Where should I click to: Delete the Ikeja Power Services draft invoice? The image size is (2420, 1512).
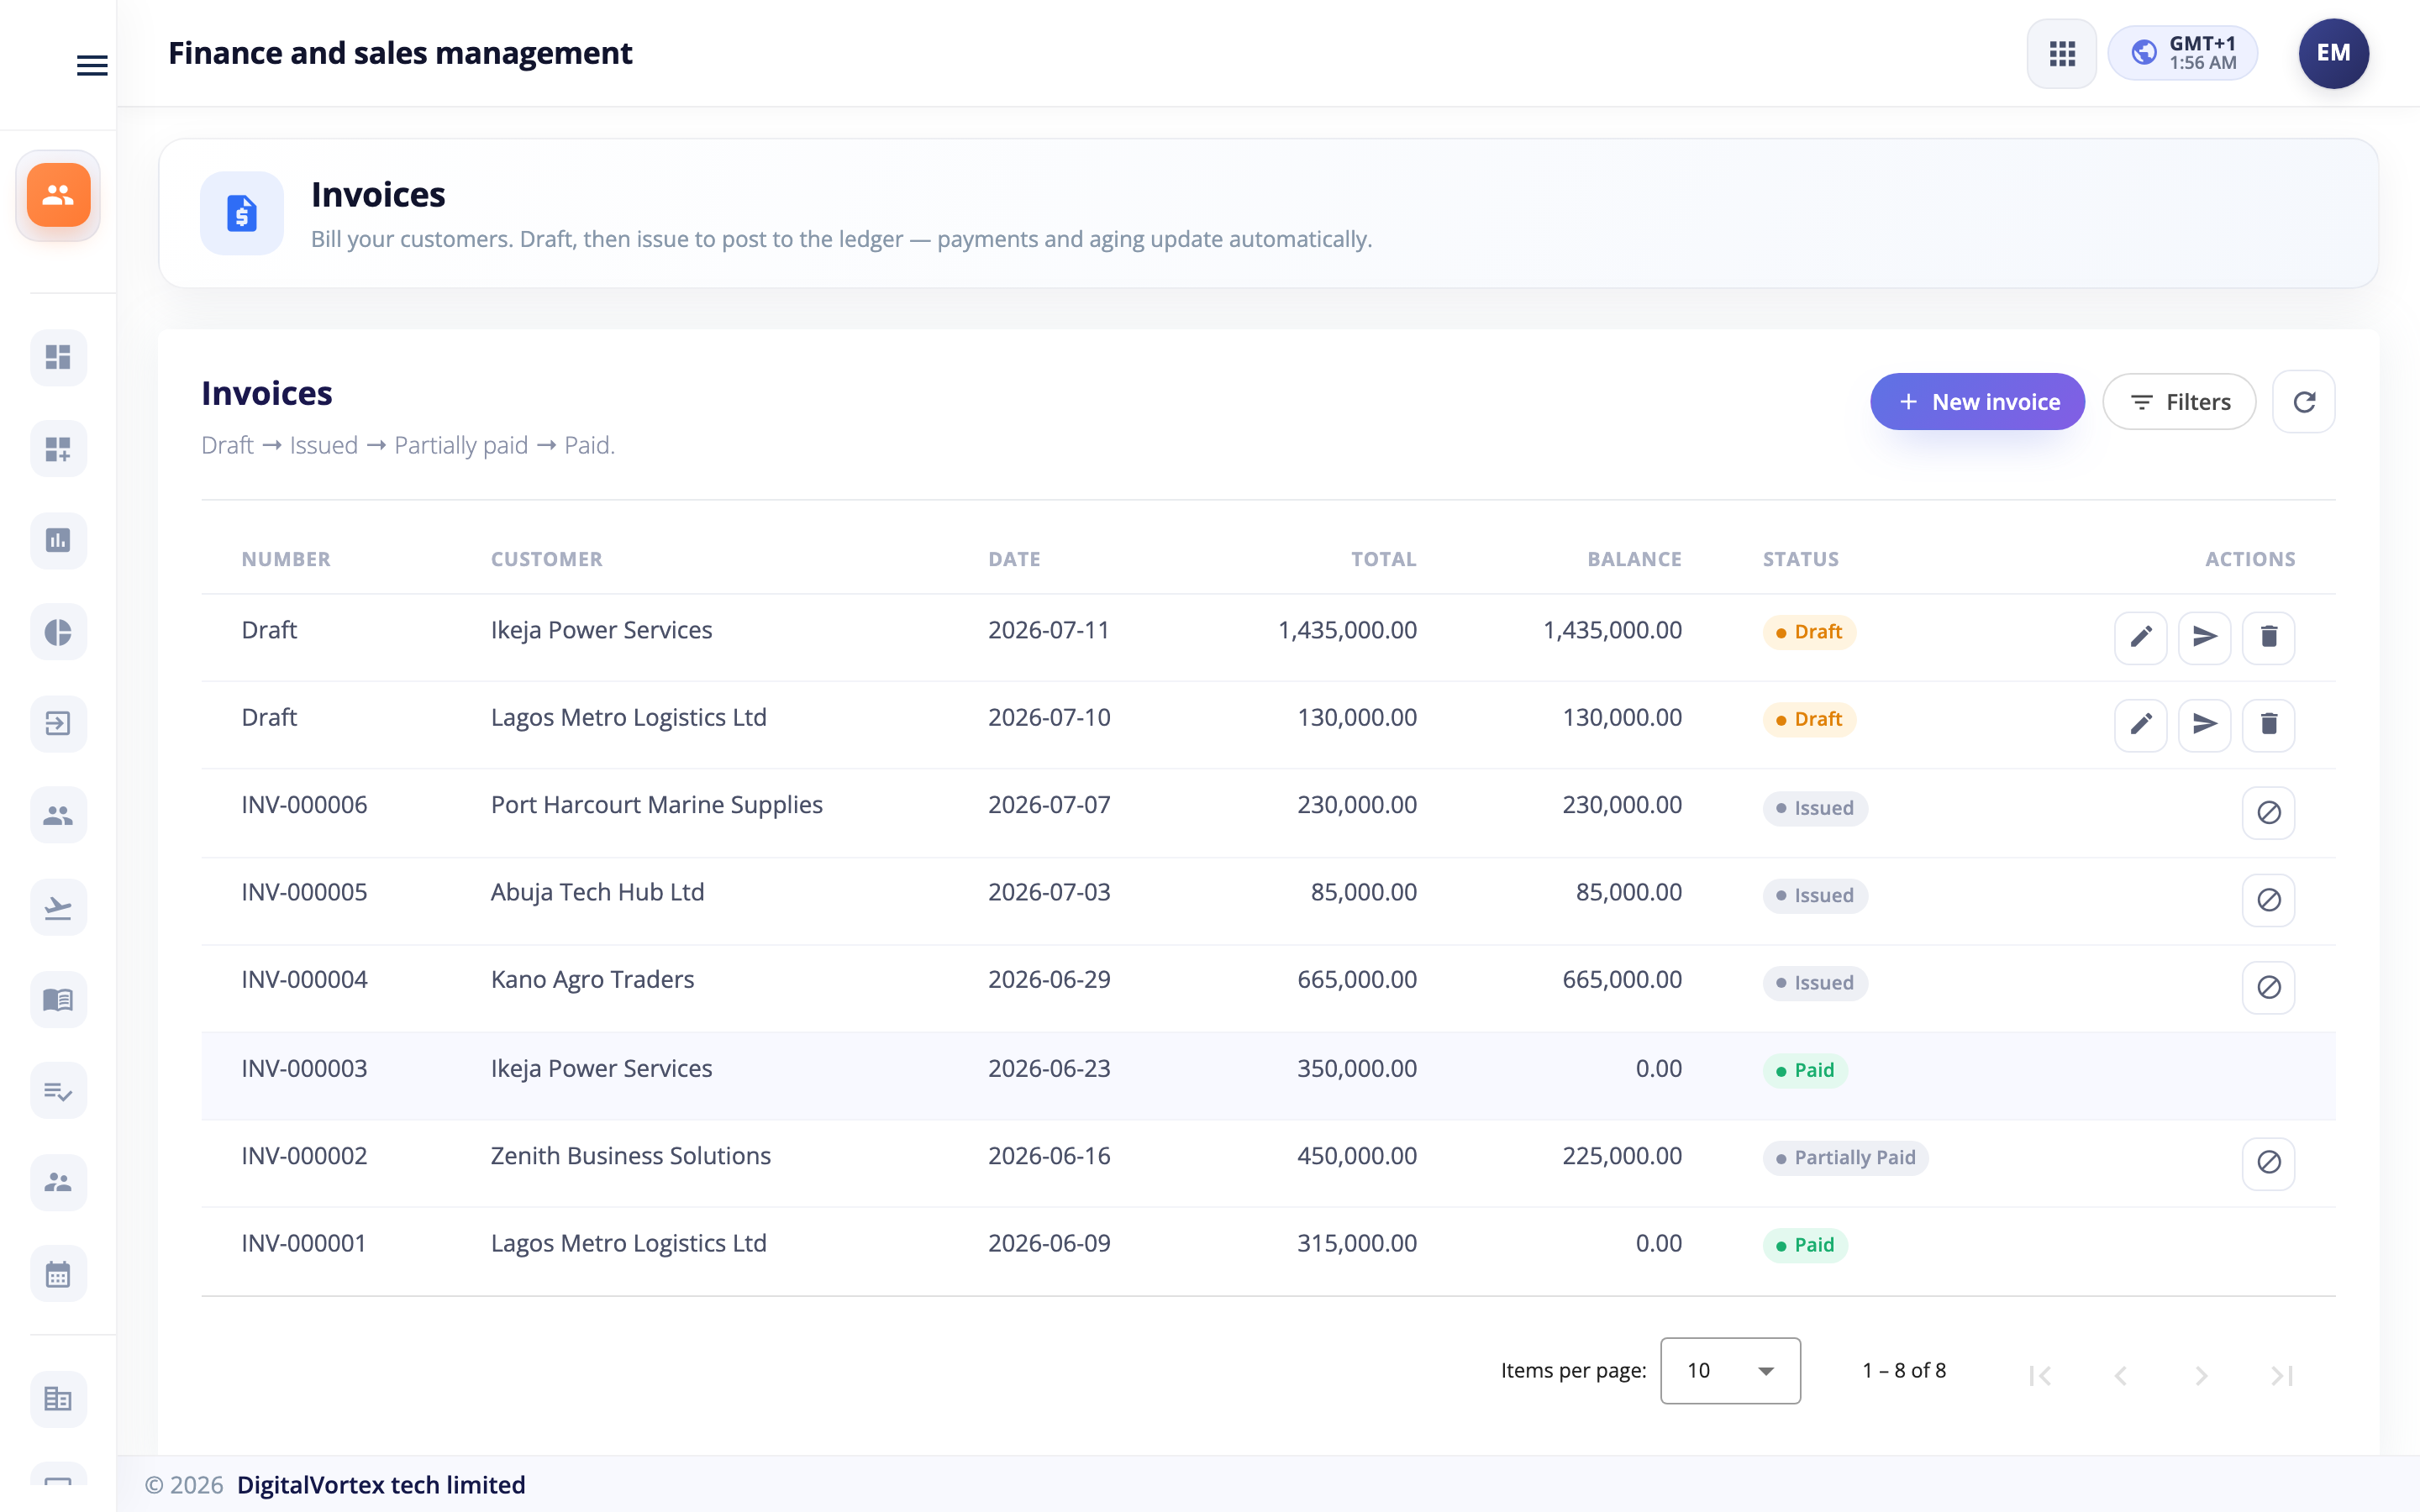pyautogui.click(x=2268, y=637)
